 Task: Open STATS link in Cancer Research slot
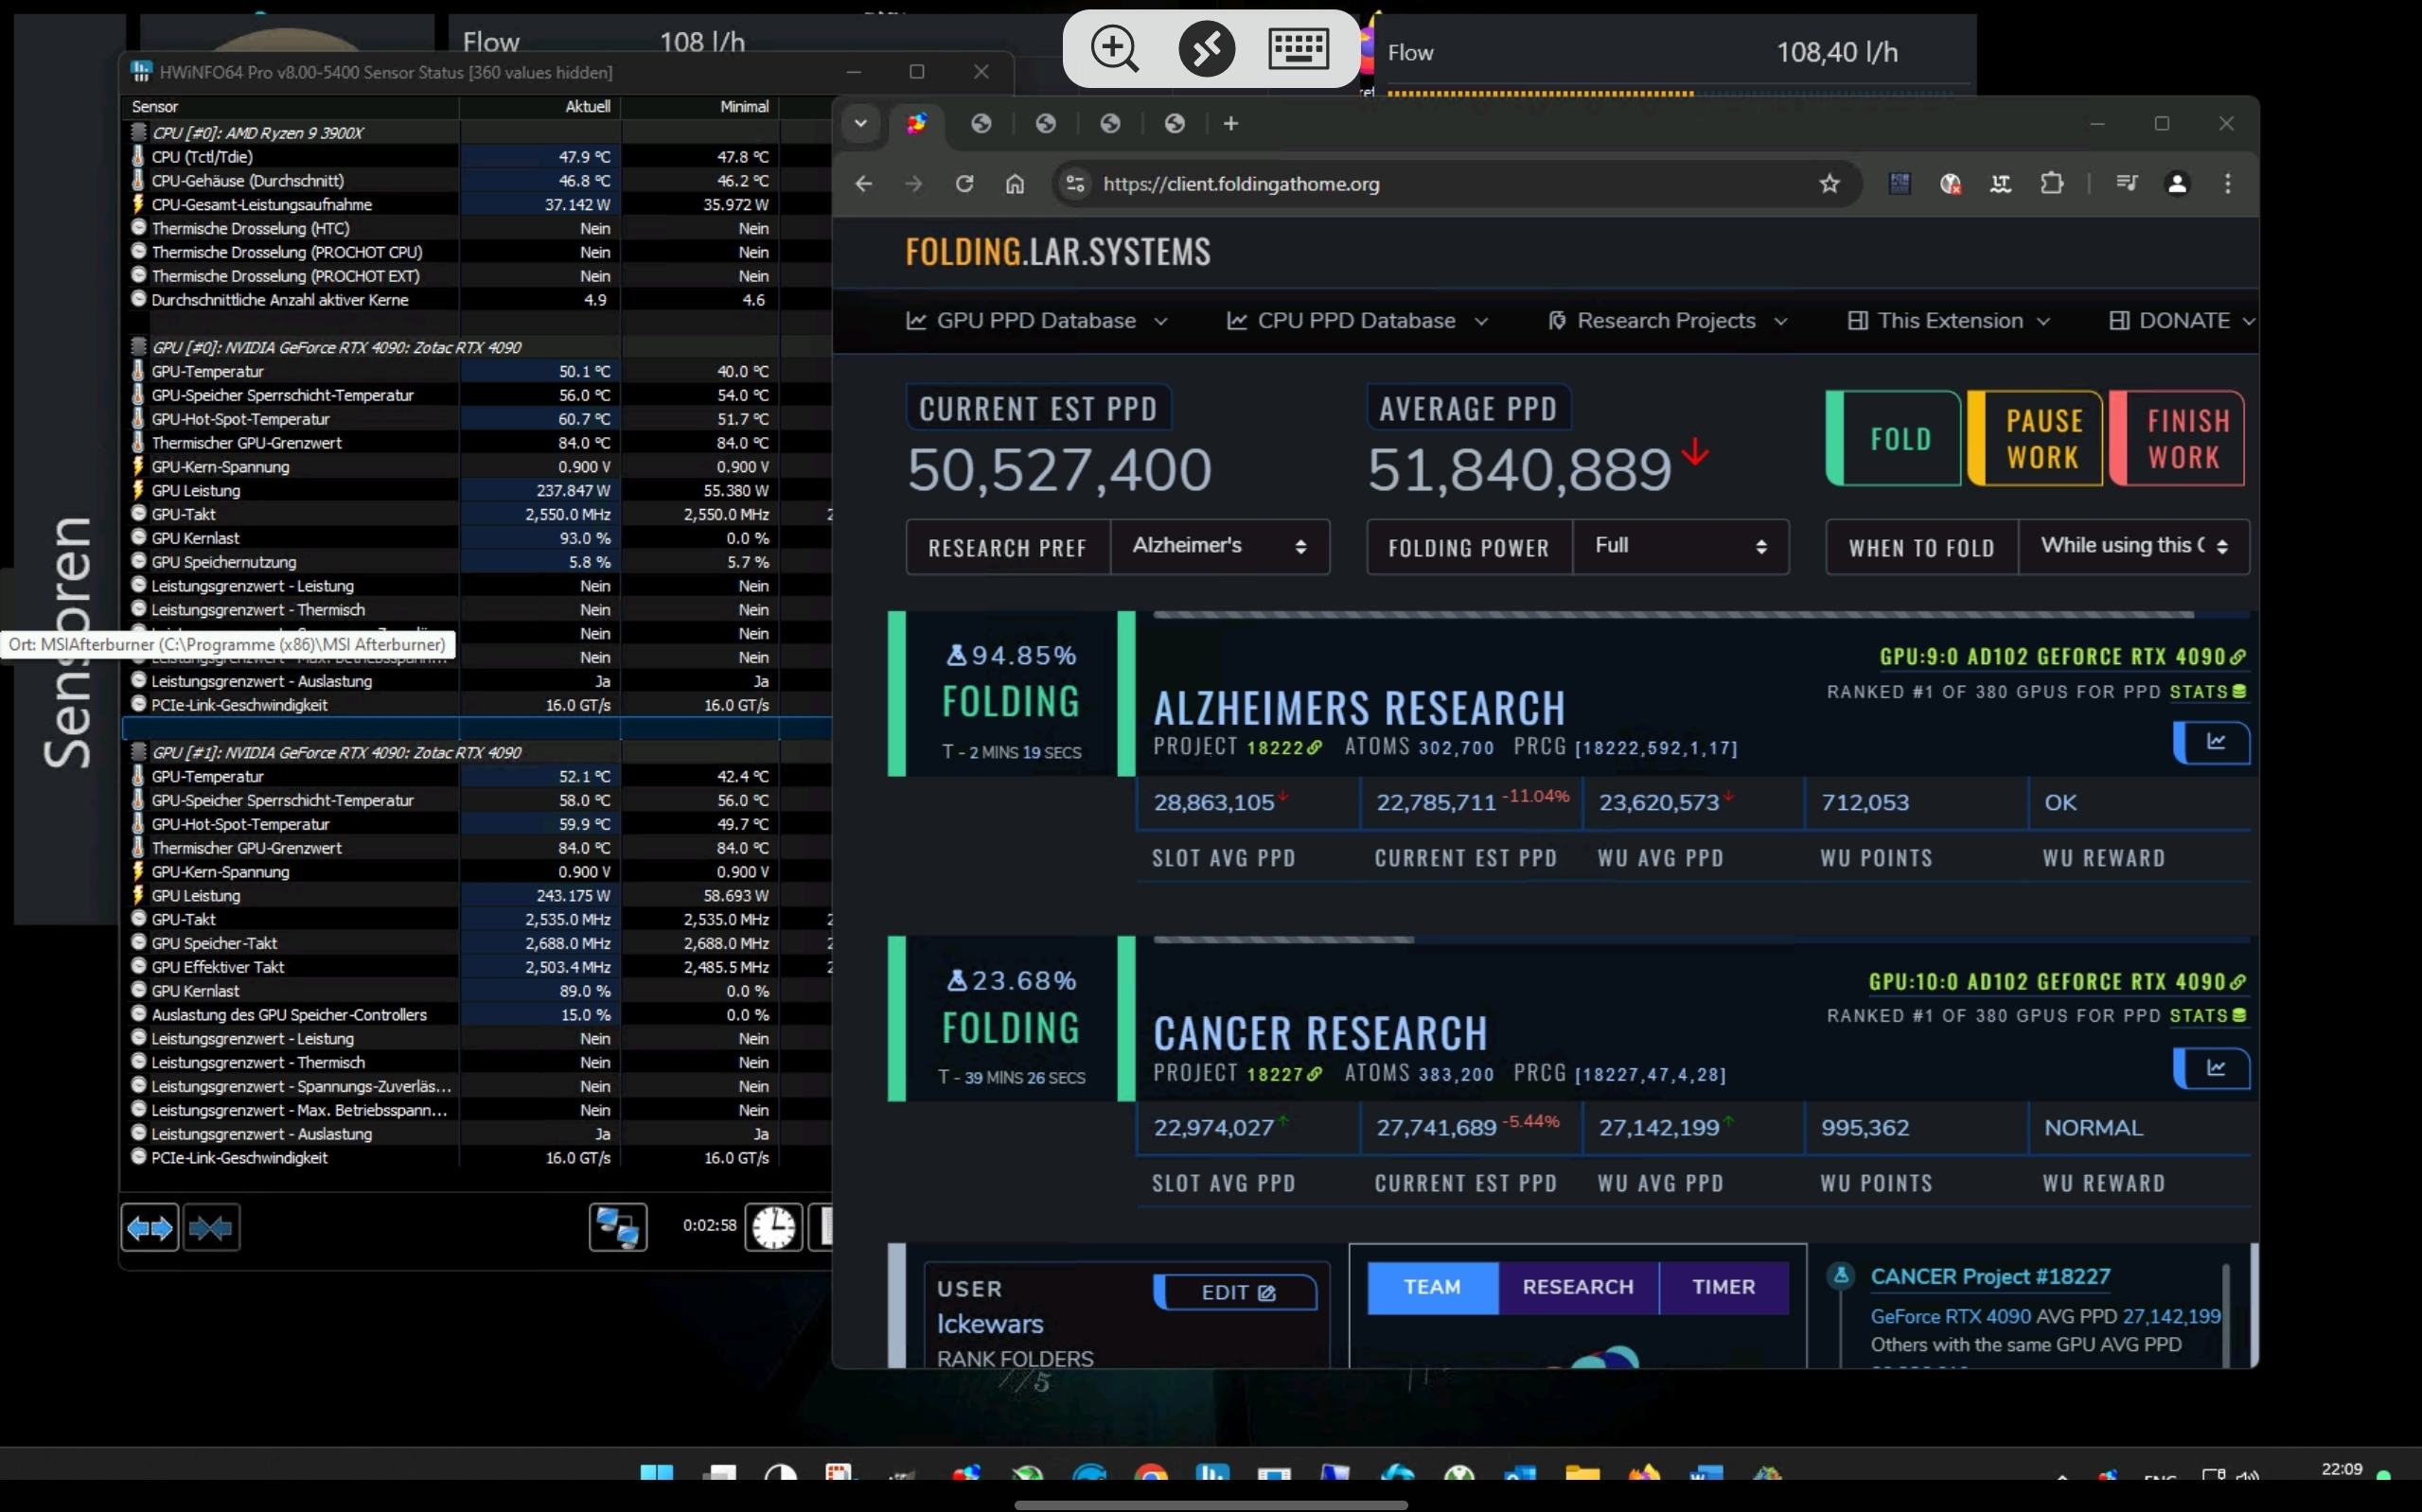[2208, 1015]
